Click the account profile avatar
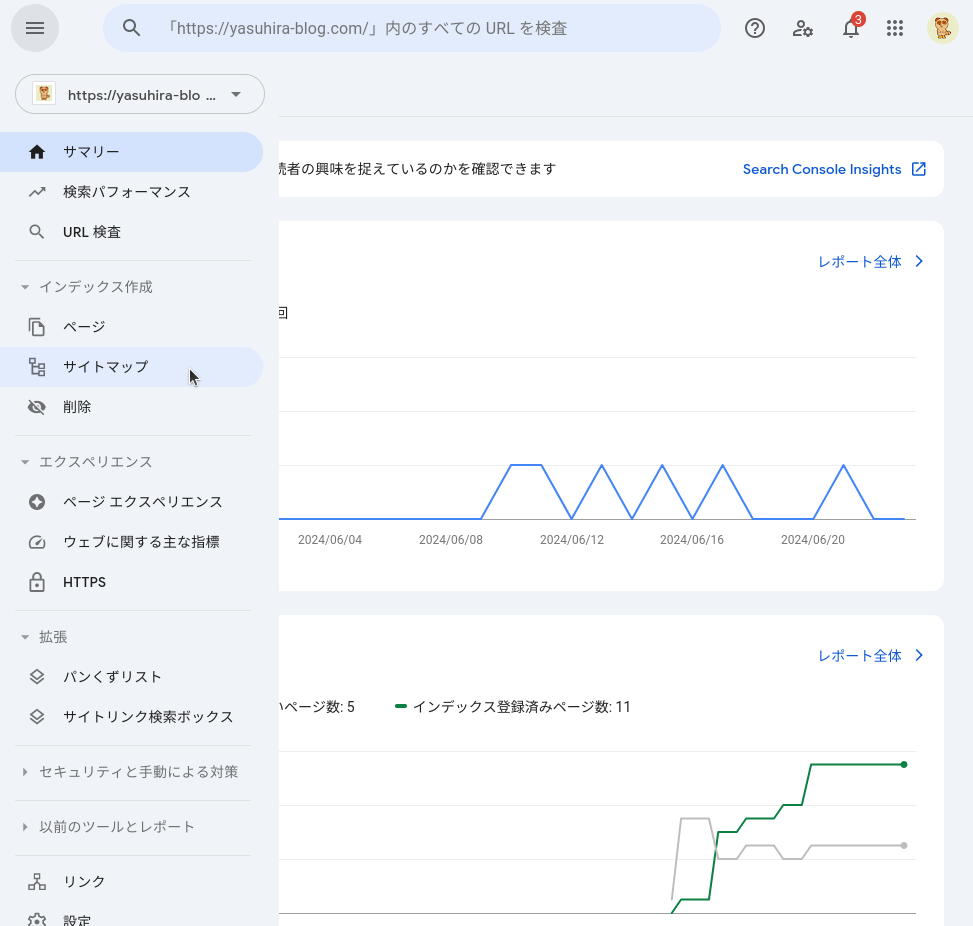The height and width of the screenshot is (926, 973). [942, 28]
